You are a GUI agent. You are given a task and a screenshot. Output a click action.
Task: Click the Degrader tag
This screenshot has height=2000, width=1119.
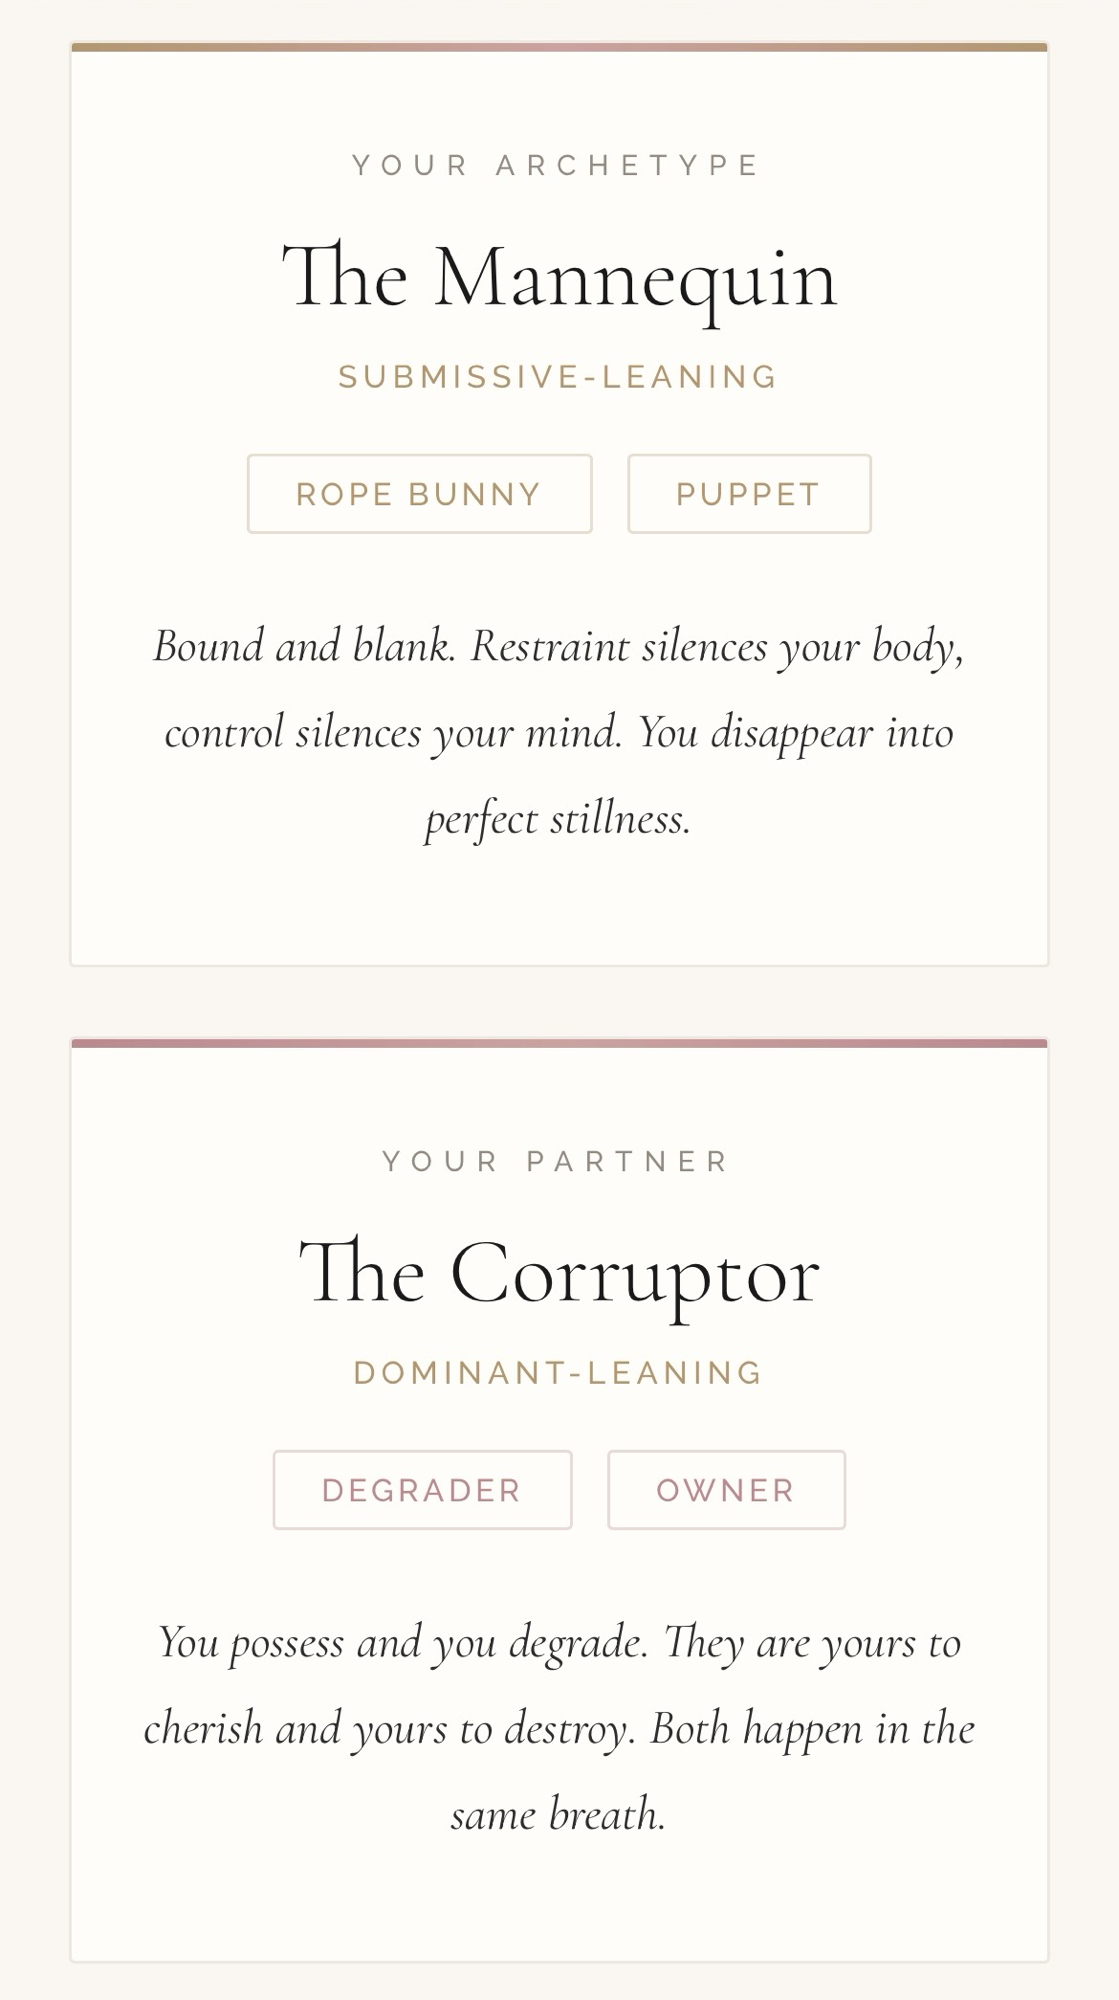coord(422,1490)
